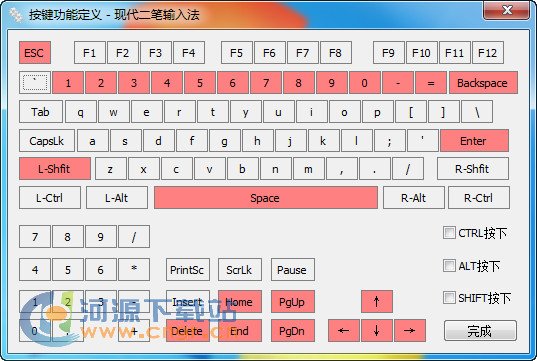Select the left bracket [ key
This screenshot has width=537, height=361.
[x=411, y=112]
